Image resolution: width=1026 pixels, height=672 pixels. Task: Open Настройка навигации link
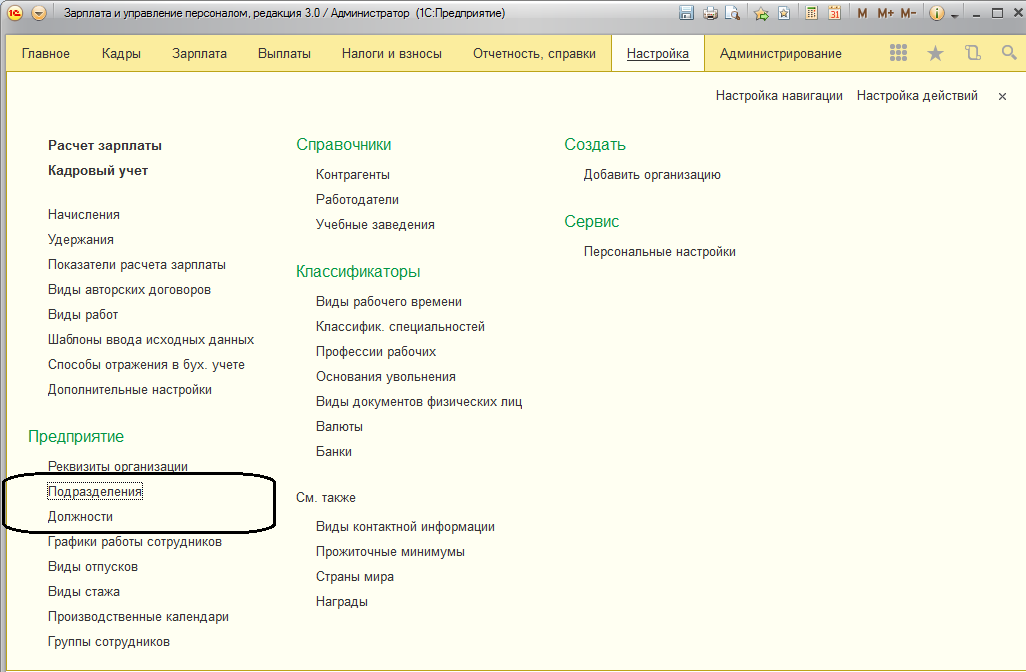coord(779,96)
